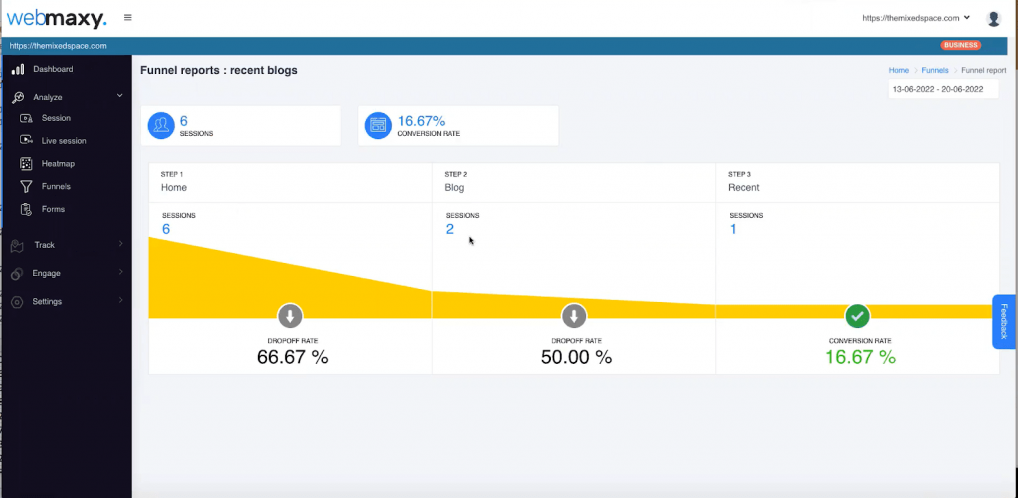Click the Heatmap grid icon

click(x=26, y=164)
